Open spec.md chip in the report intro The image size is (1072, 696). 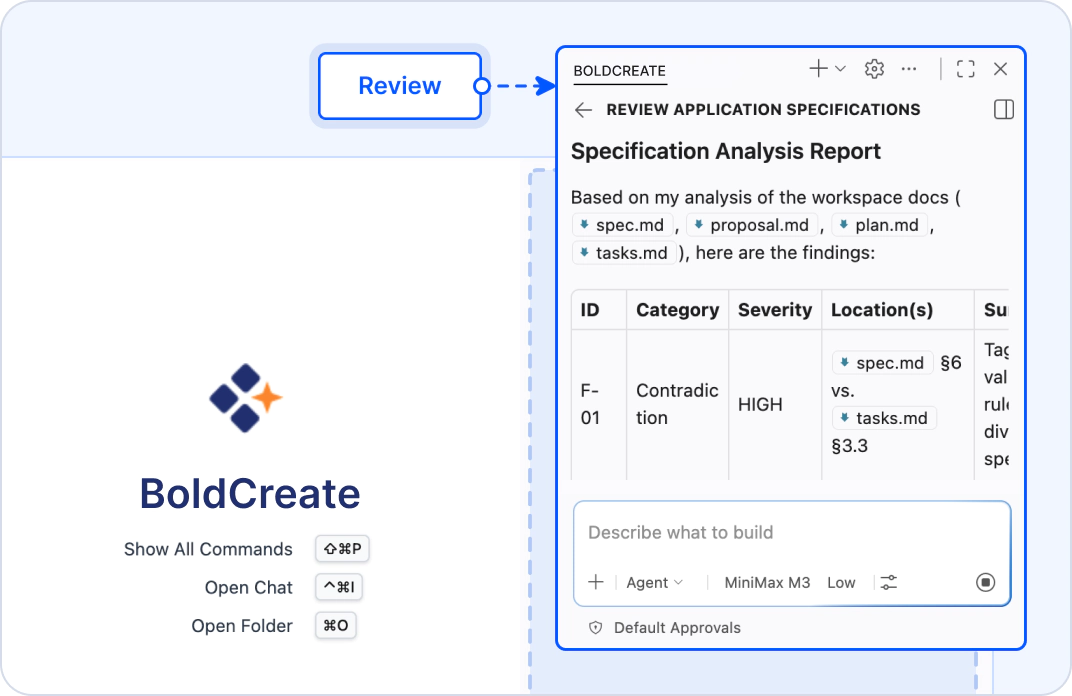click(x=622, y=225)
